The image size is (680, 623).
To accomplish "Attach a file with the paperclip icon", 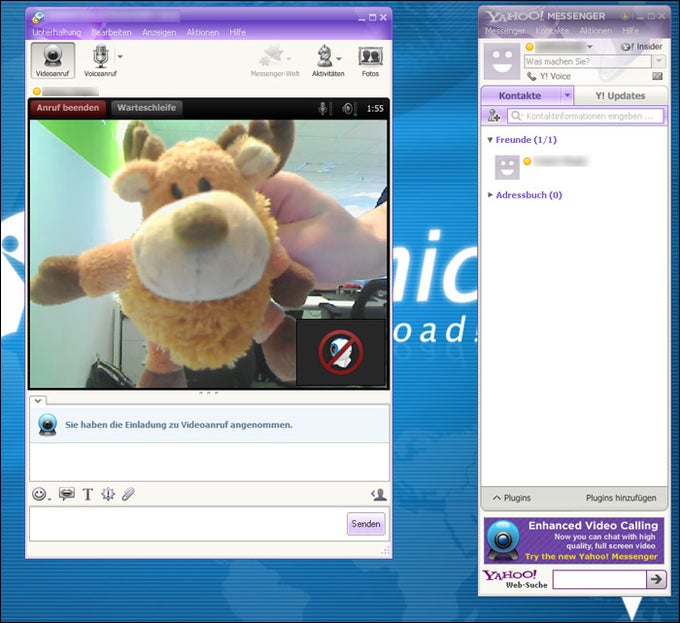I will pyautogui.click(x=128, y=494).
